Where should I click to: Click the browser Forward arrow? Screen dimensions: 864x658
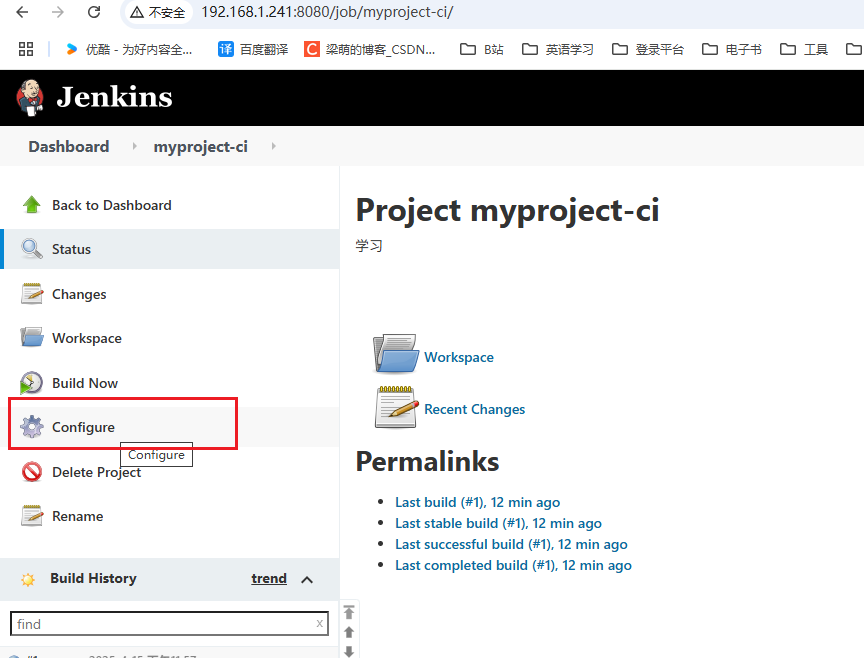[x=58, y=12]
